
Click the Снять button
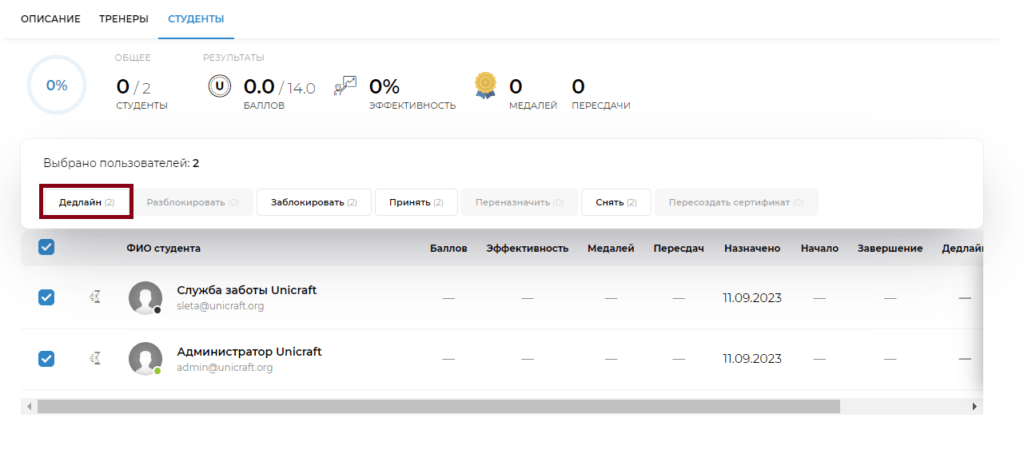pyautogui.click(x=616, y=202)
